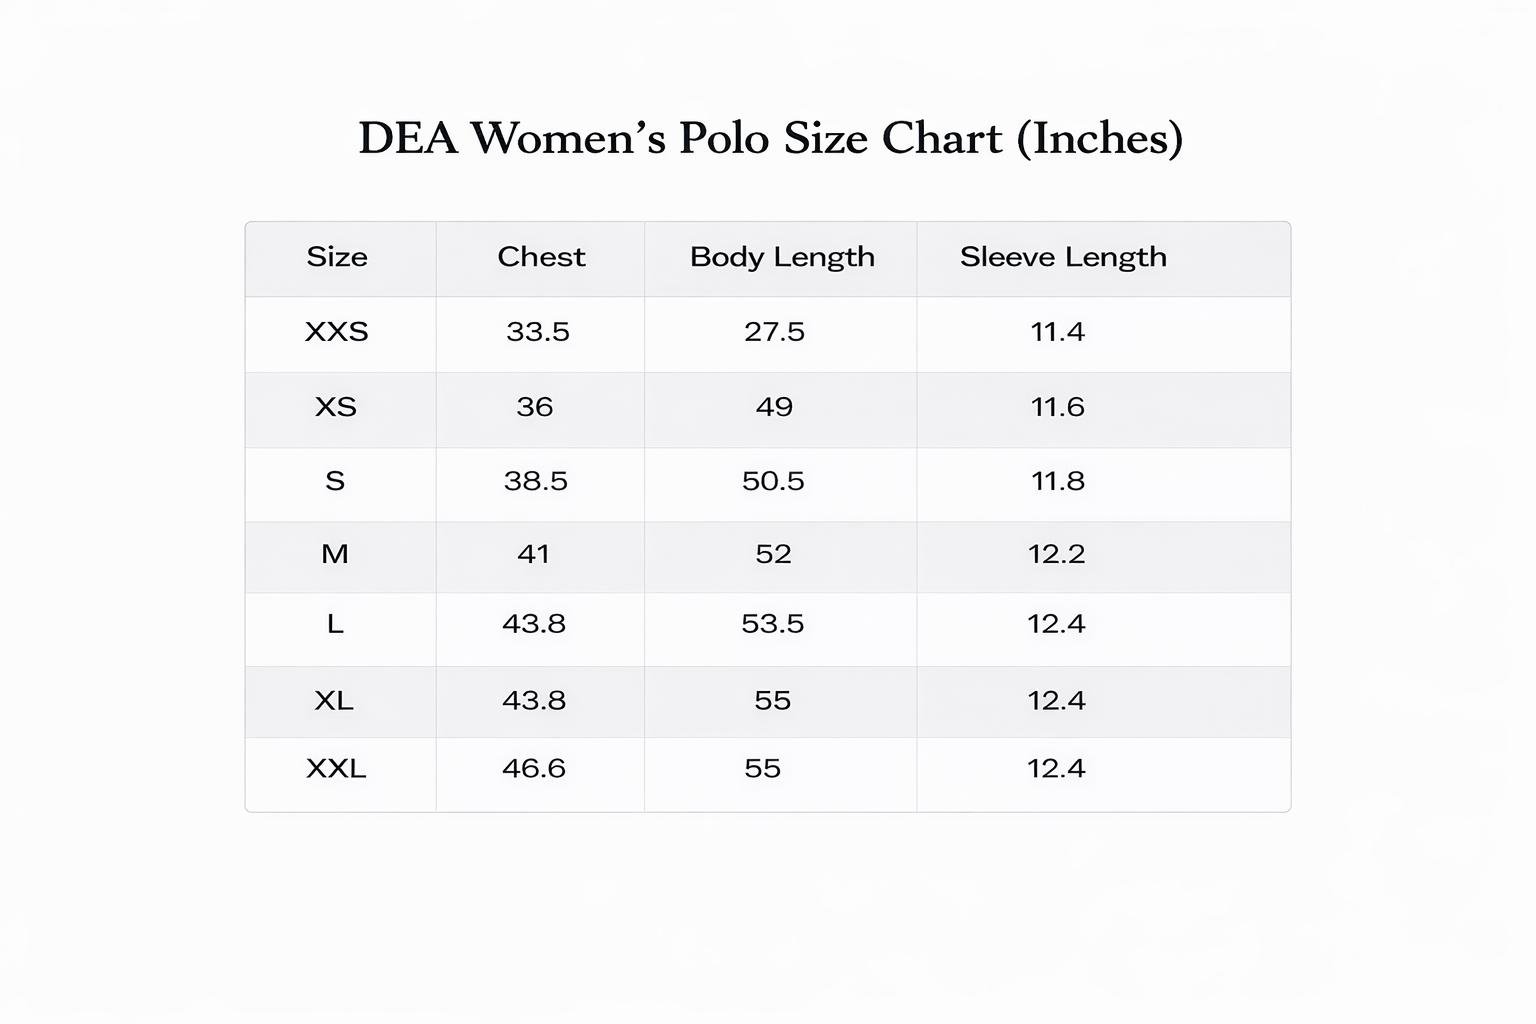Click the M sleeve length value 12.2

(x=1056, y=554)
